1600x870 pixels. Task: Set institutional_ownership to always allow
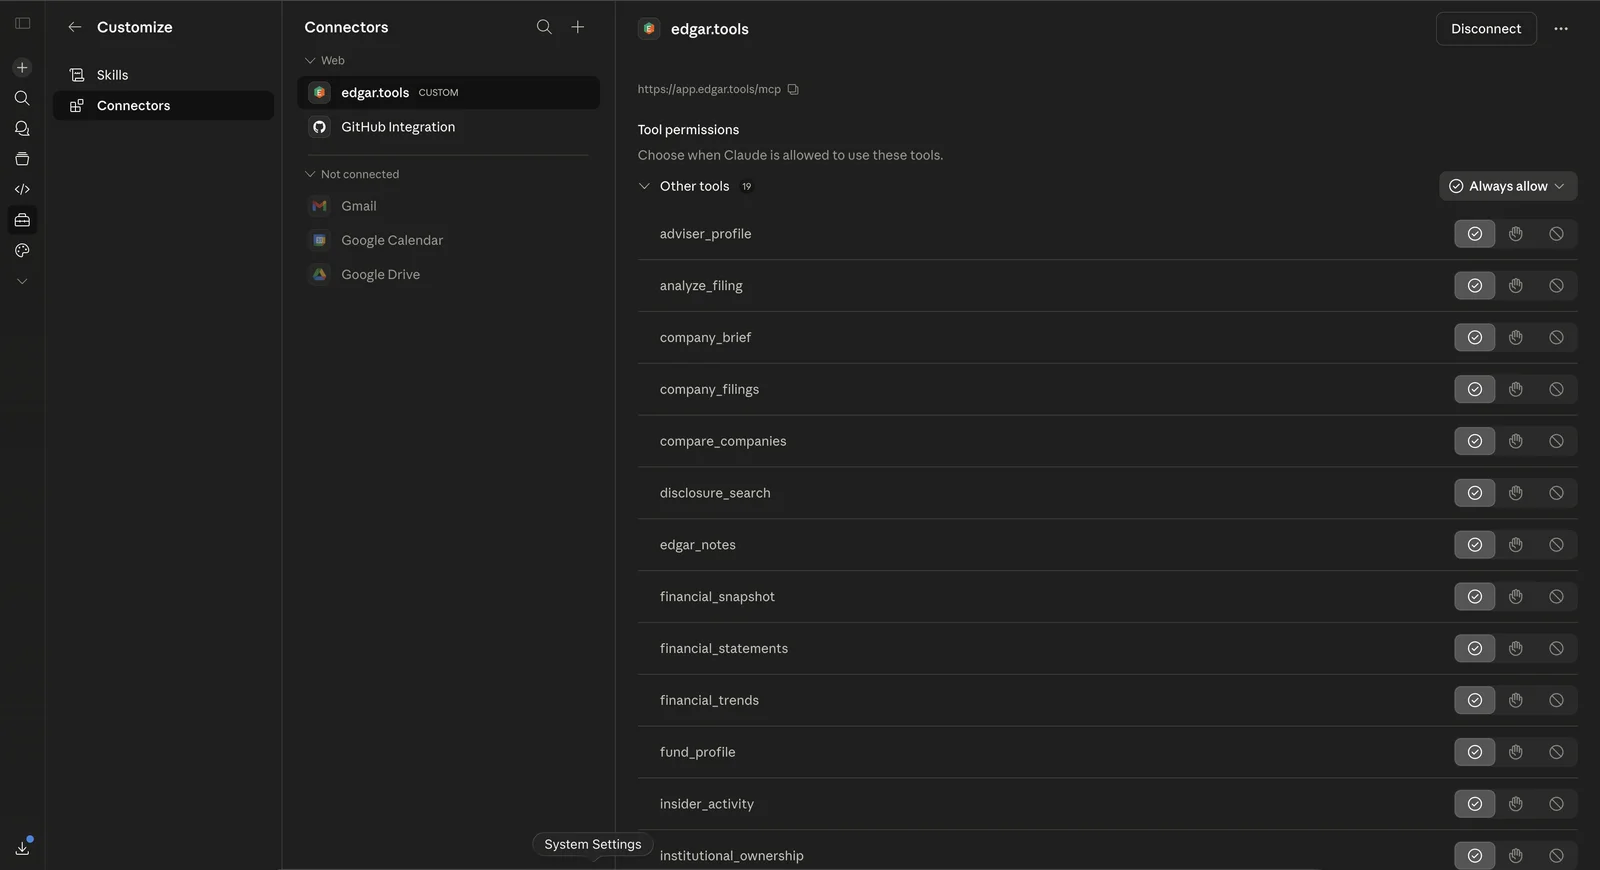point(1475,856)
